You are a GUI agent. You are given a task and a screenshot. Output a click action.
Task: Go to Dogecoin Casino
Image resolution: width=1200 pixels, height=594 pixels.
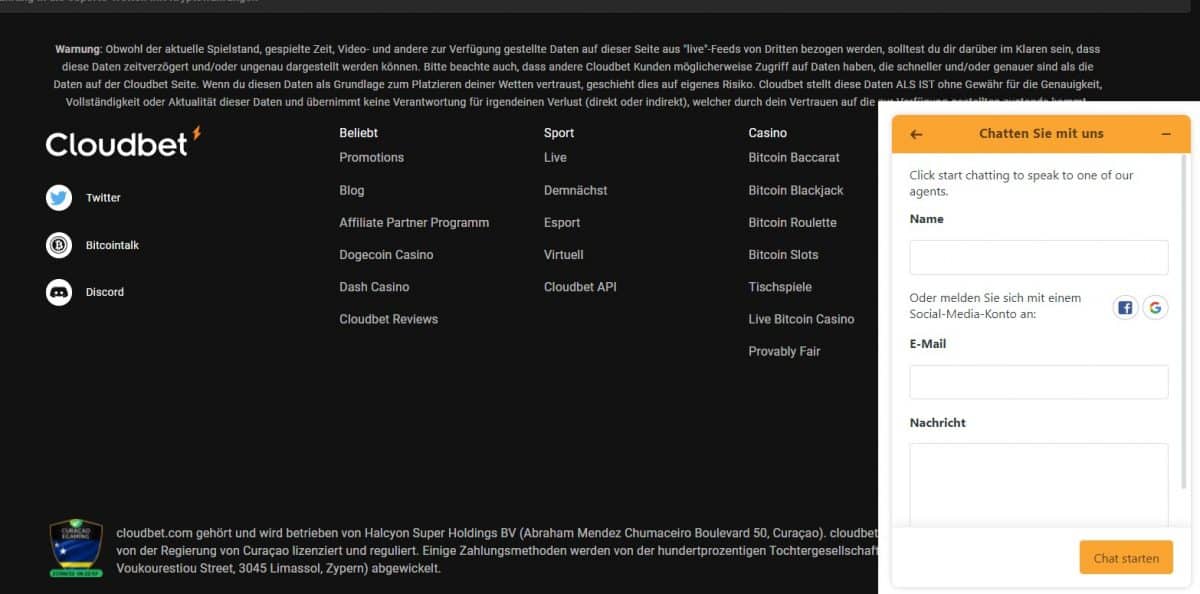click(x=386, y=255)
